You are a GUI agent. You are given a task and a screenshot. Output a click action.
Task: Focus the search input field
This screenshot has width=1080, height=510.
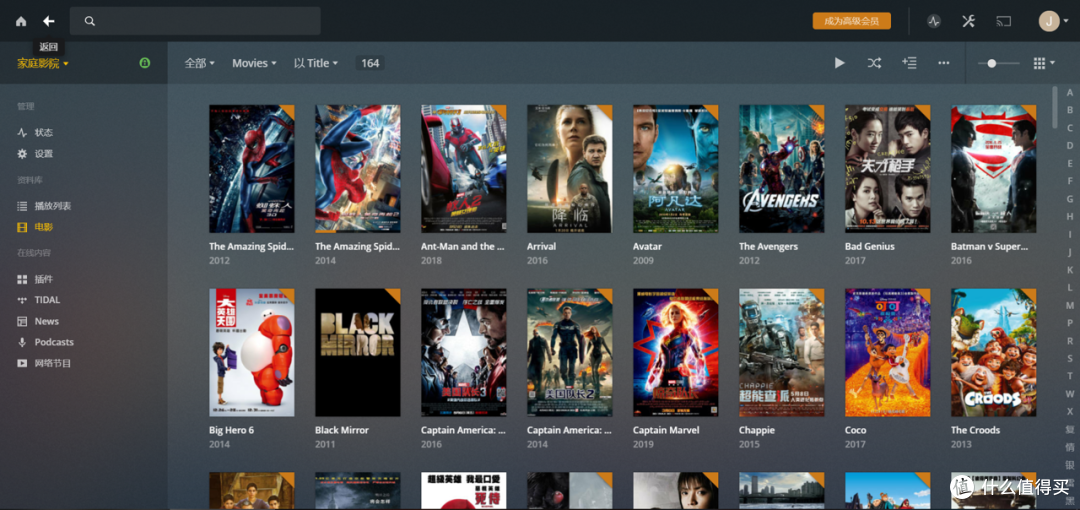pos(195,21)
